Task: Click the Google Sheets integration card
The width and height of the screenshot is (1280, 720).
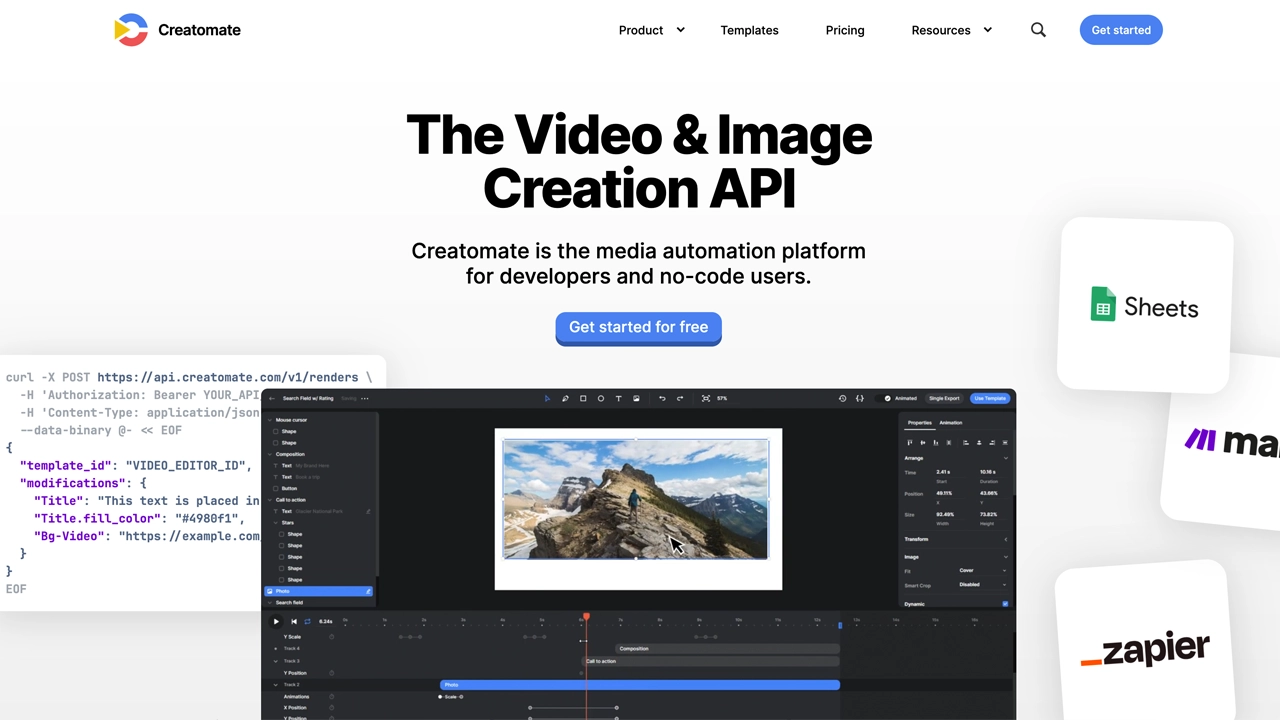Action: pyautogui.click(x=1145, y=306)
